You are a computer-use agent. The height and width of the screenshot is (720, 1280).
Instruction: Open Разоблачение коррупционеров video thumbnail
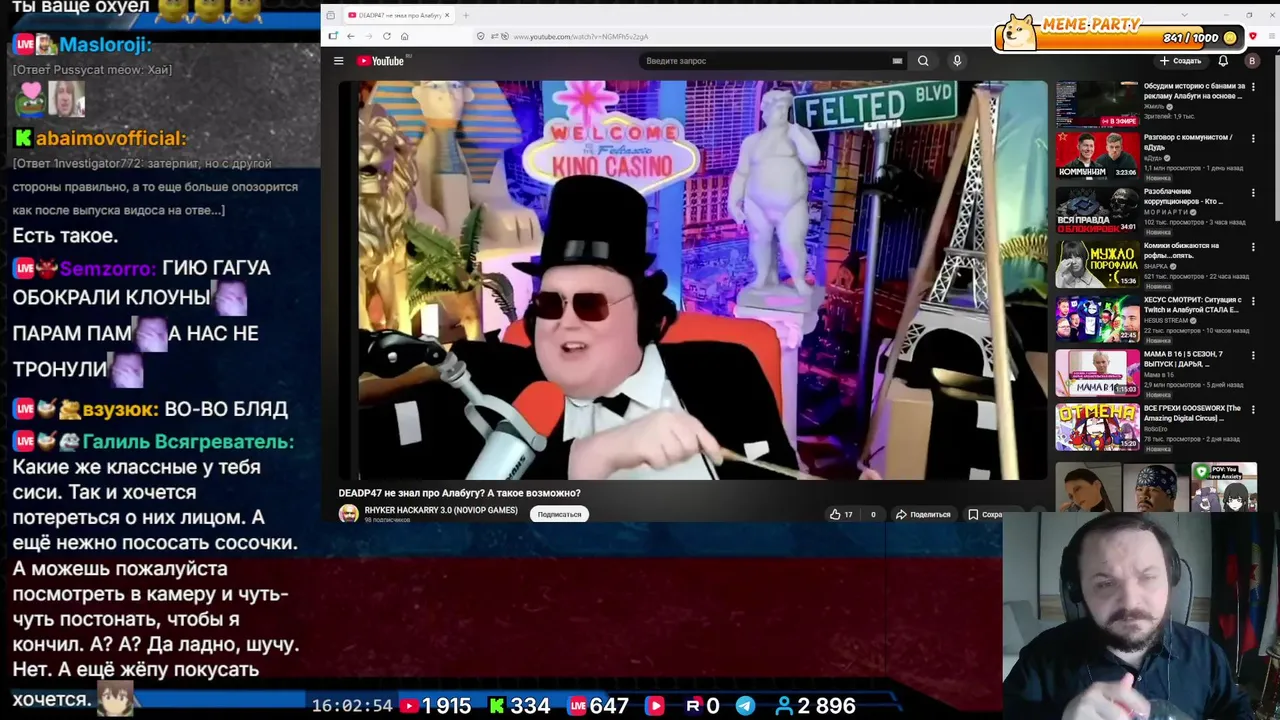pos(1097,210)
